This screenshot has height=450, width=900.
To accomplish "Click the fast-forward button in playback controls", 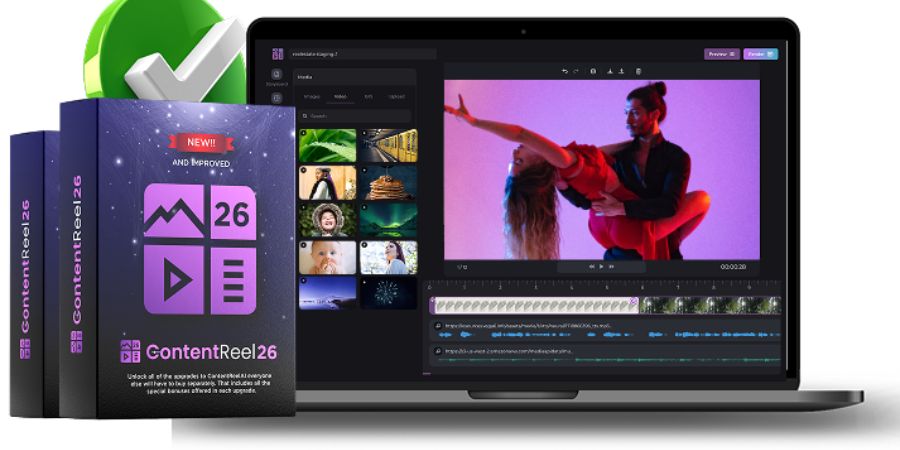I will point(611,267).
